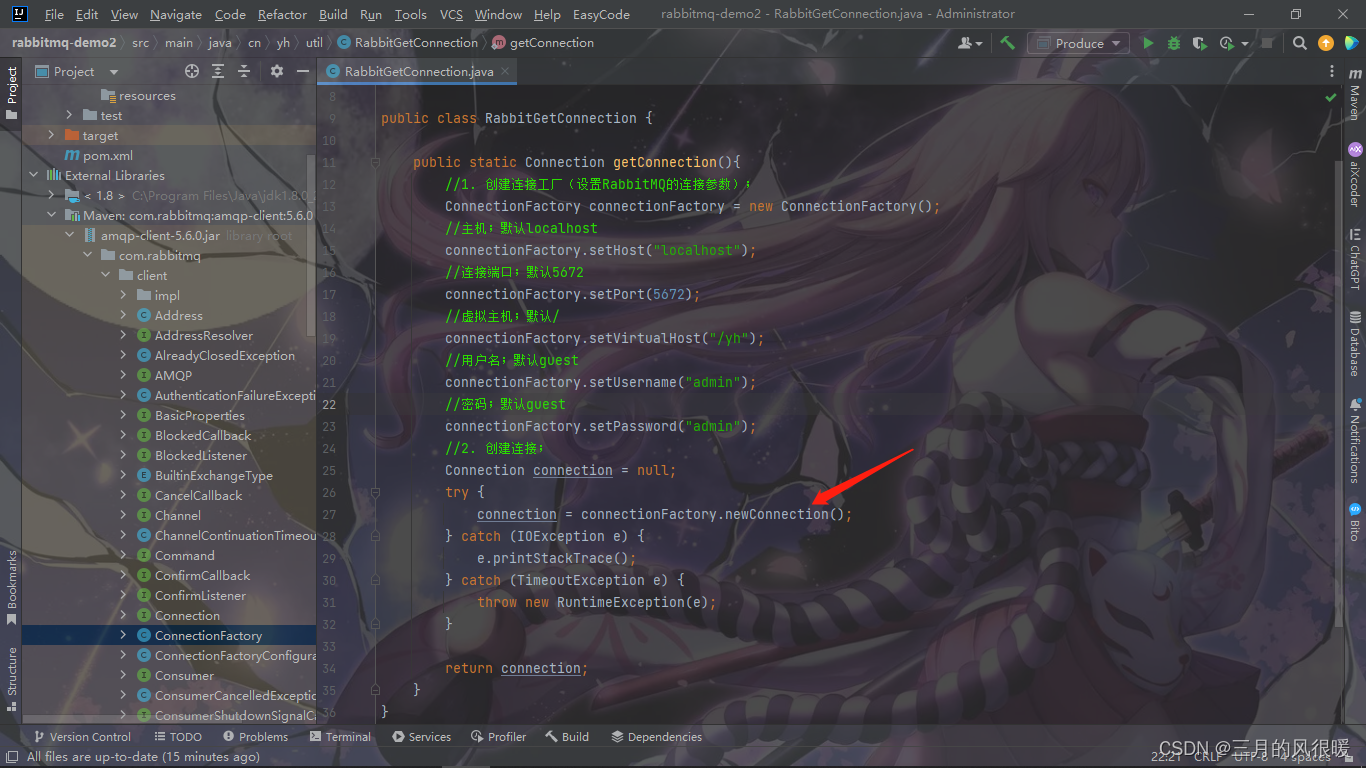The width and height of the screenshot is (1366, 768).
Task: Open the ChatGPT side panel
Action: [x=1355, y=259]
